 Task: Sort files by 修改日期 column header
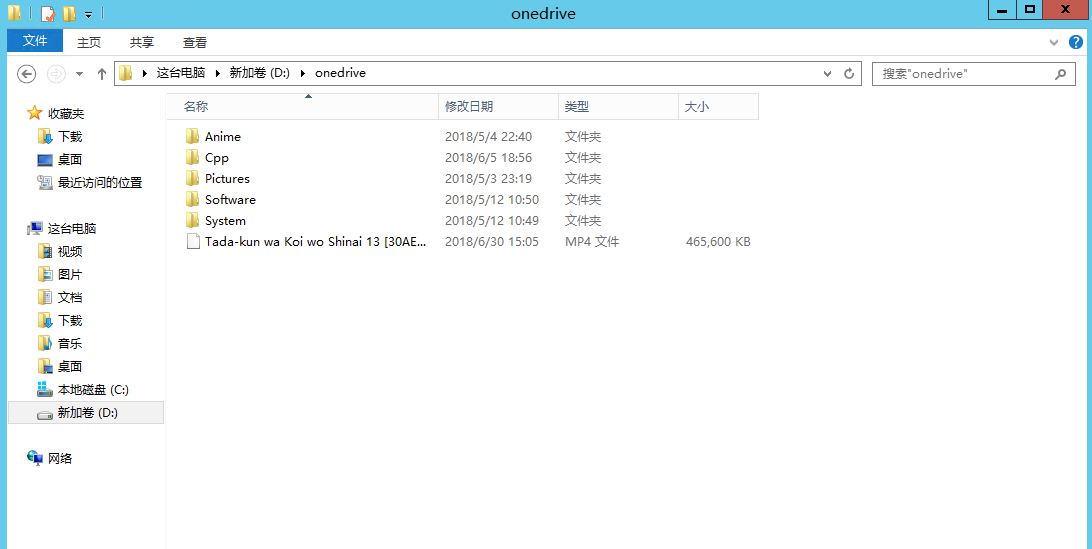469,106
